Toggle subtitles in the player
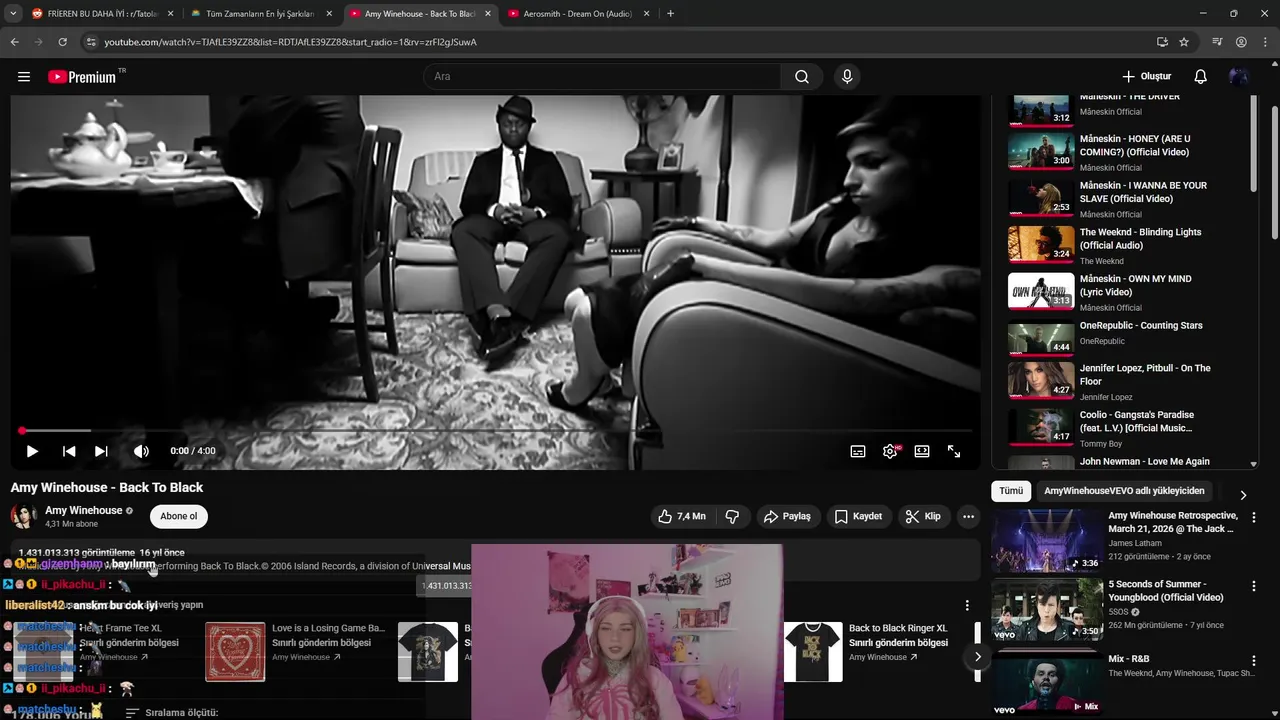This screenshot has height=720, width=1280. point(858,451)
